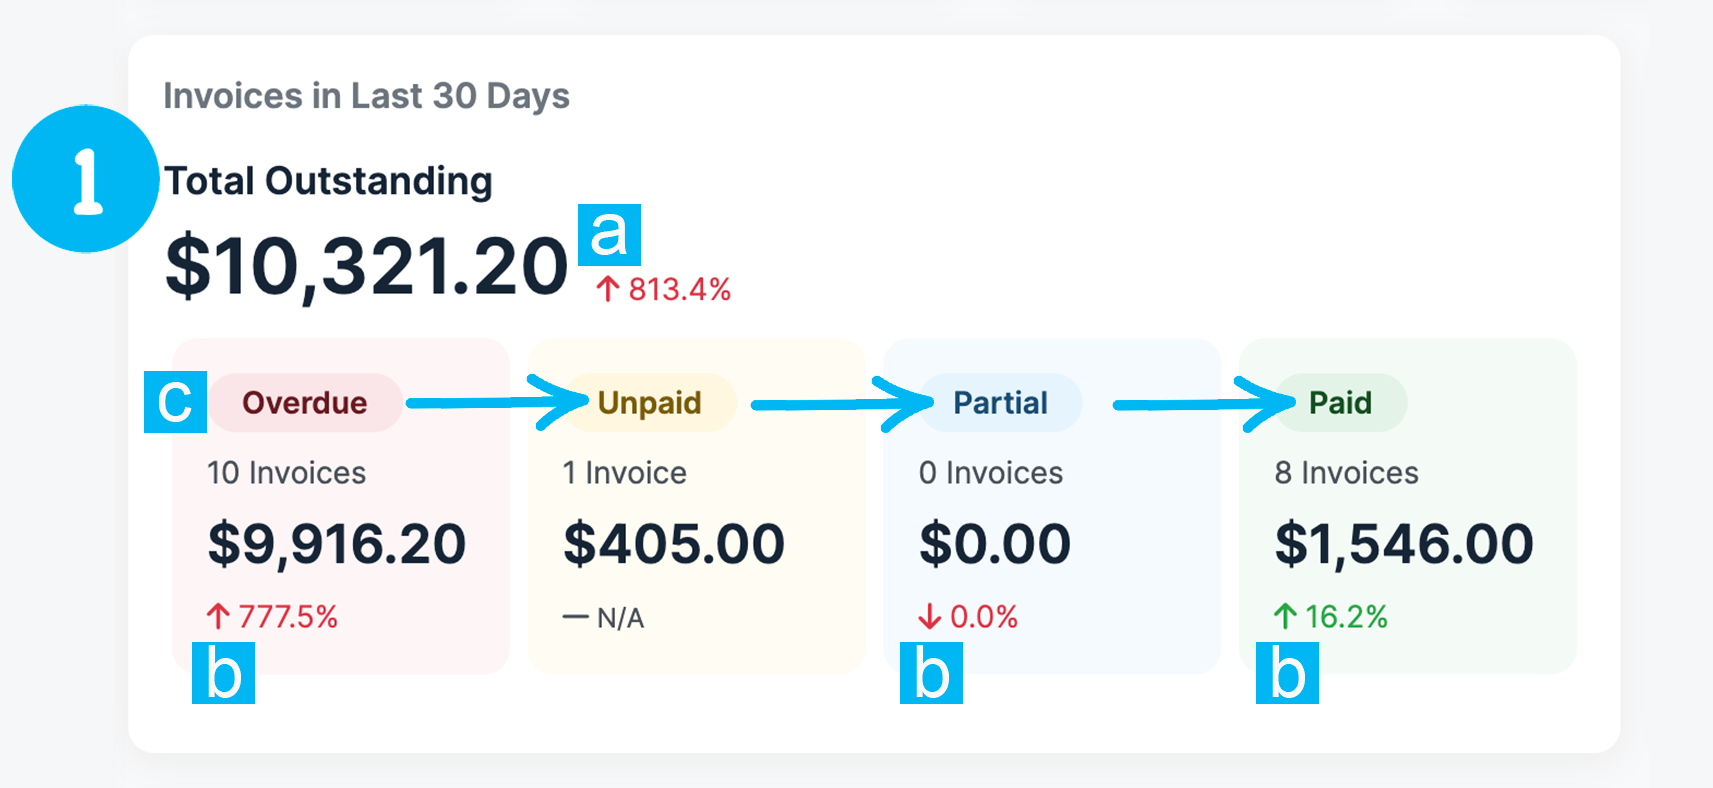
Task: Select the Partial status badge
Action: click(1000, 402)
